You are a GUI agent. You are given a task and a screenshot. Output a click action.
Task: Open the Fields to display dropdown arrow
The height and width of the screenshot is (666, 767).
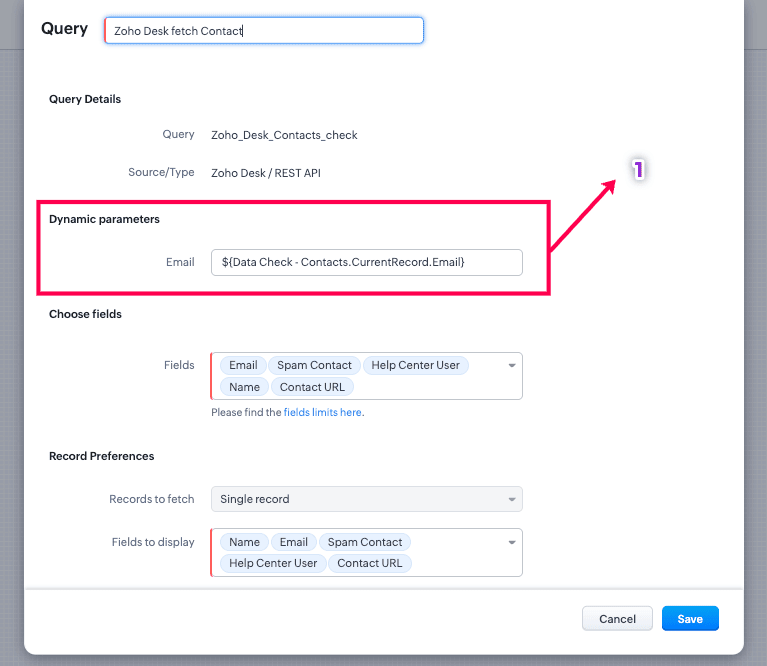click(x=512, y=542)
